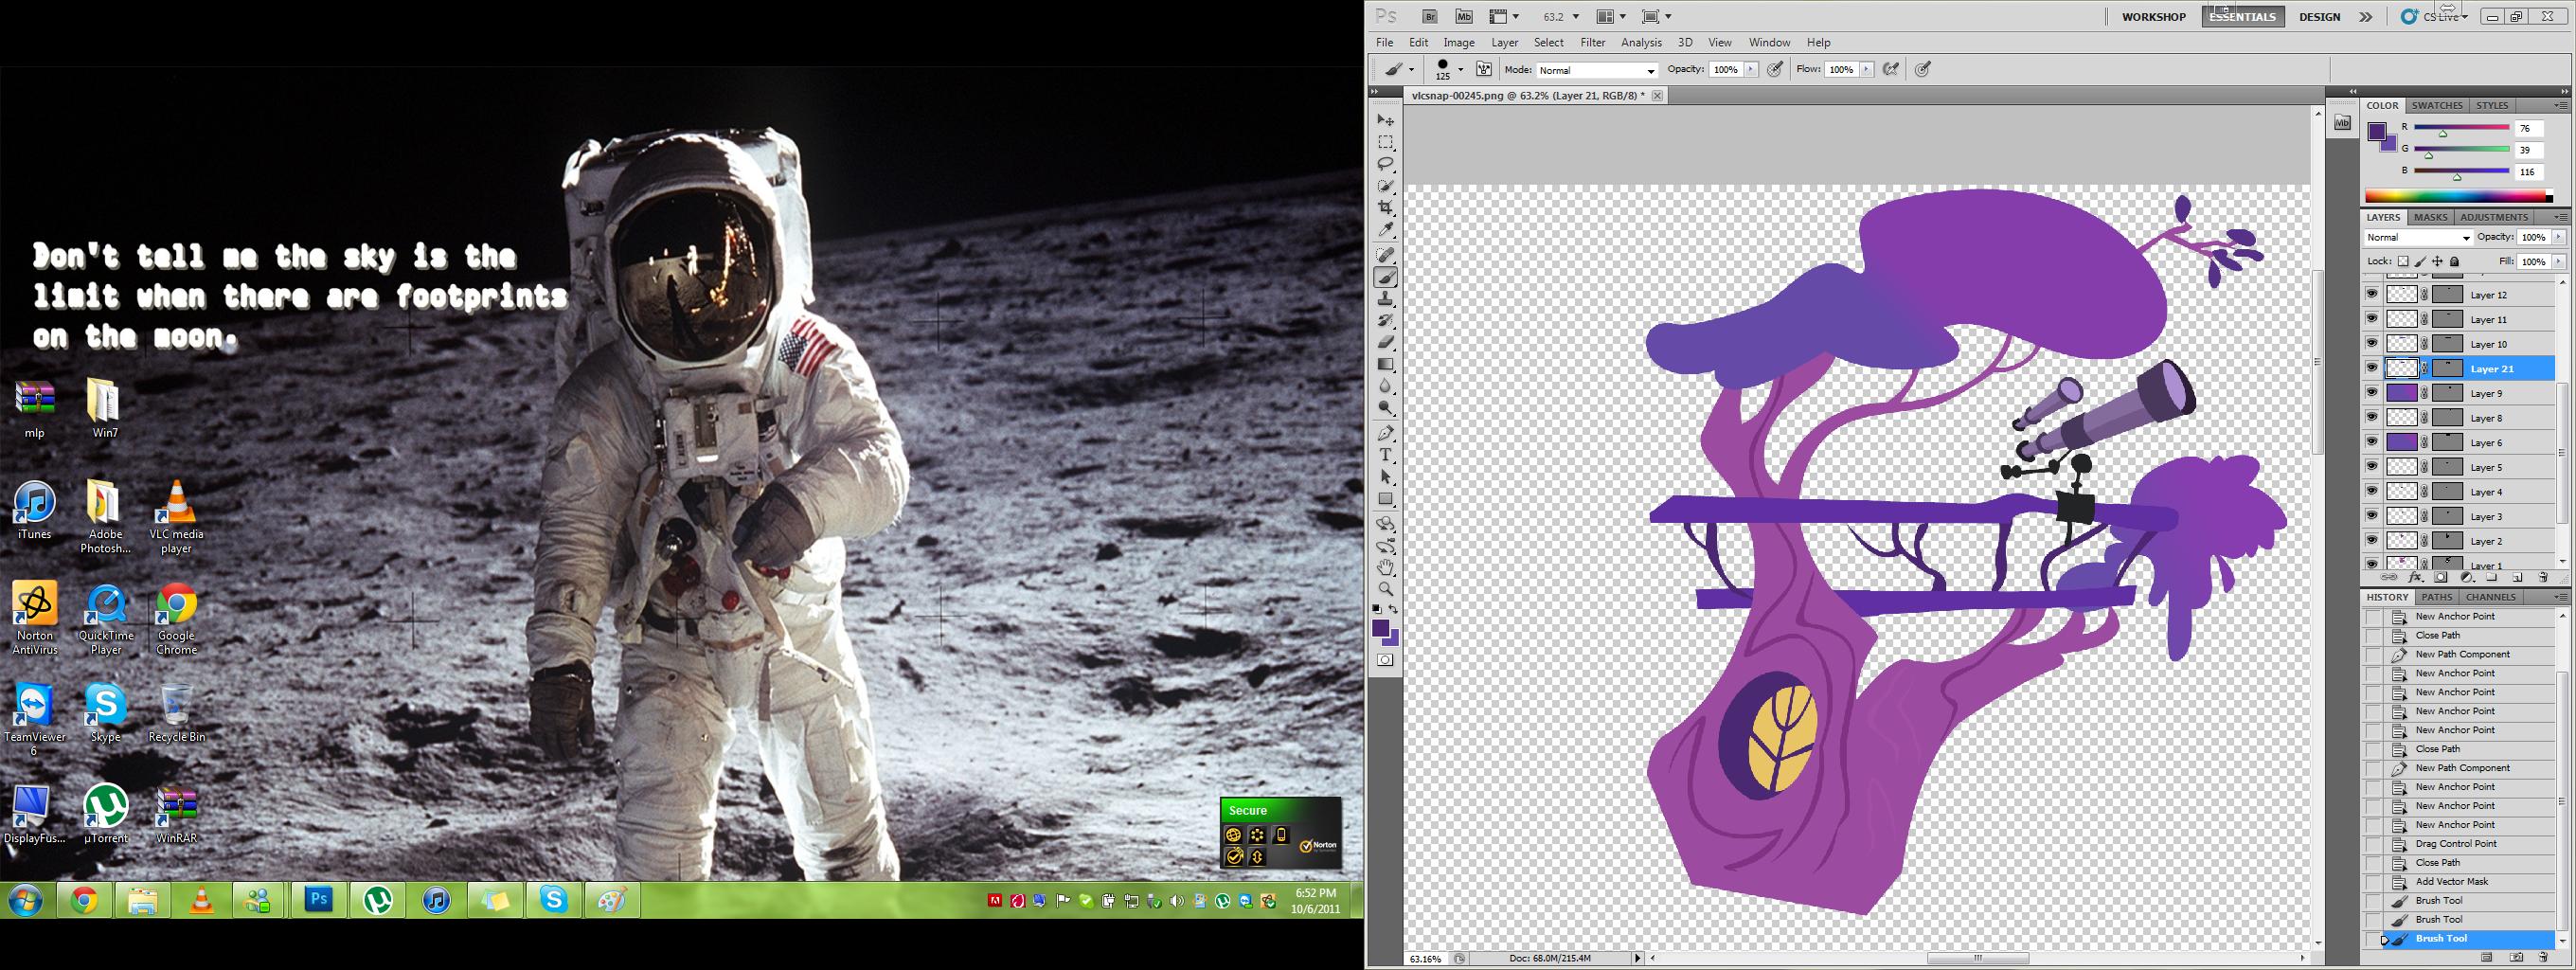This screenshot has width=2576, height=970.
Task: Click the R slider in Color panel
Action: (2461, 128)
